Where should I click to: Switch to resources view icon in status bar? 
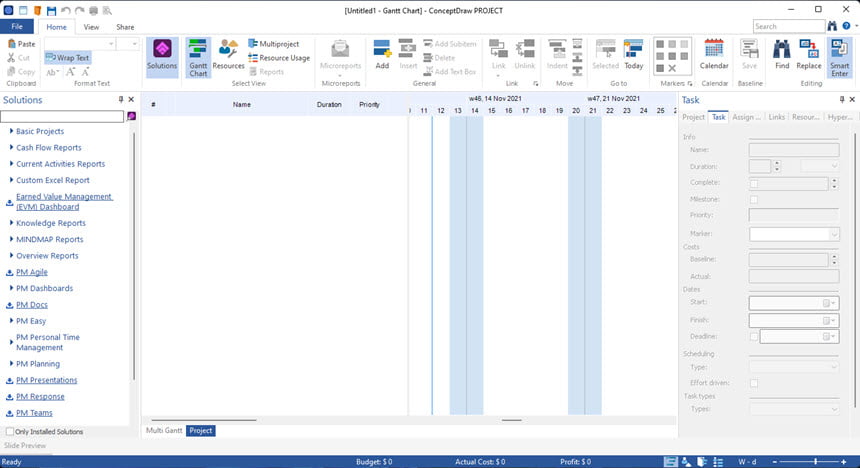point(686,462)
